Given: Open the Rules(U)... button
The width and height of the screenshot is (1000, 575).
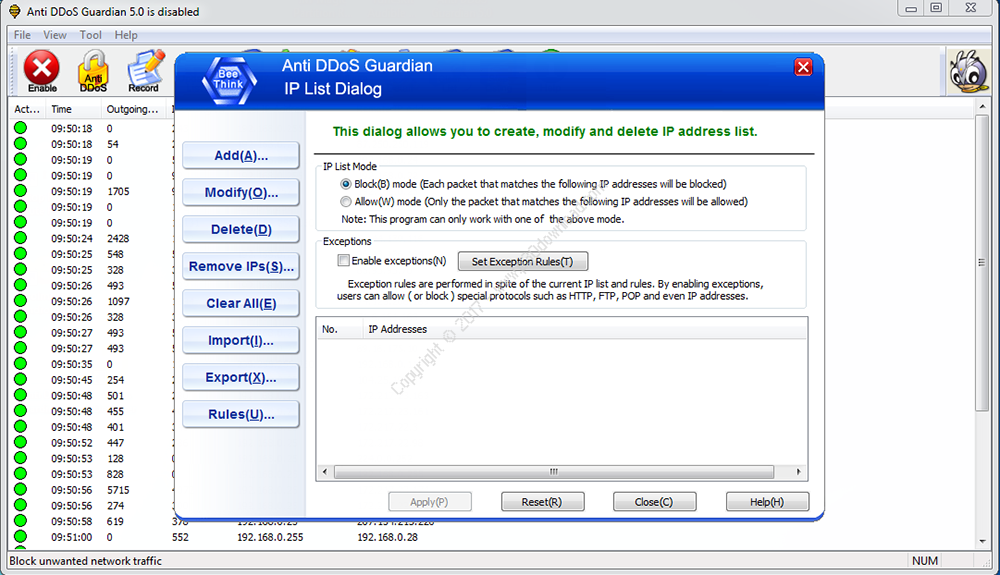Looking at the screenshot, I should pyautogui.click(x=241, y=414).
